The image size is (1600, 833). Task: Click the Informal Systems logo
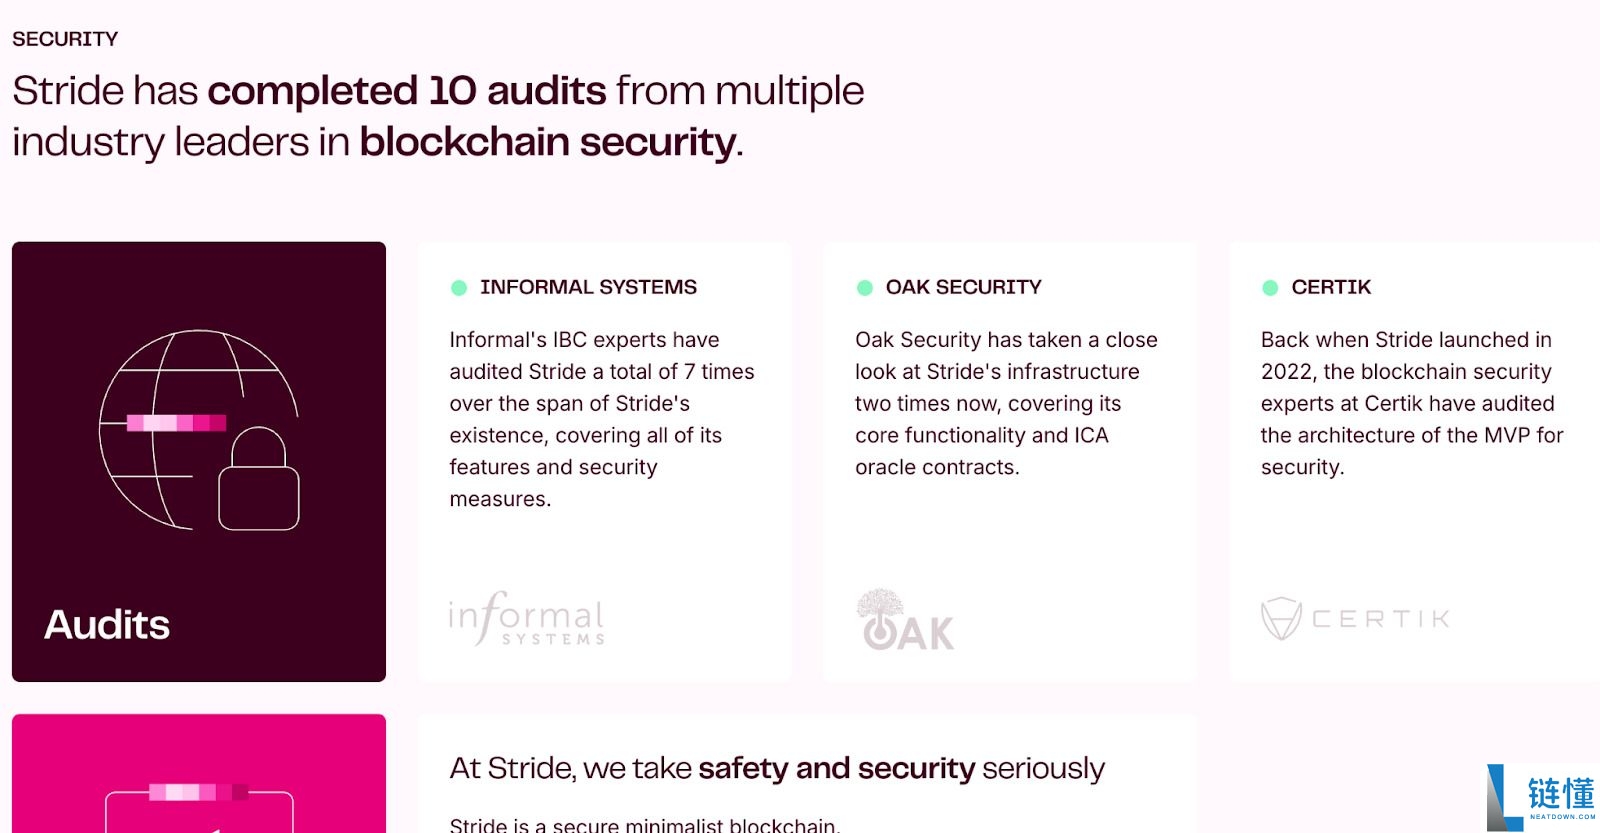pos(526,618)
